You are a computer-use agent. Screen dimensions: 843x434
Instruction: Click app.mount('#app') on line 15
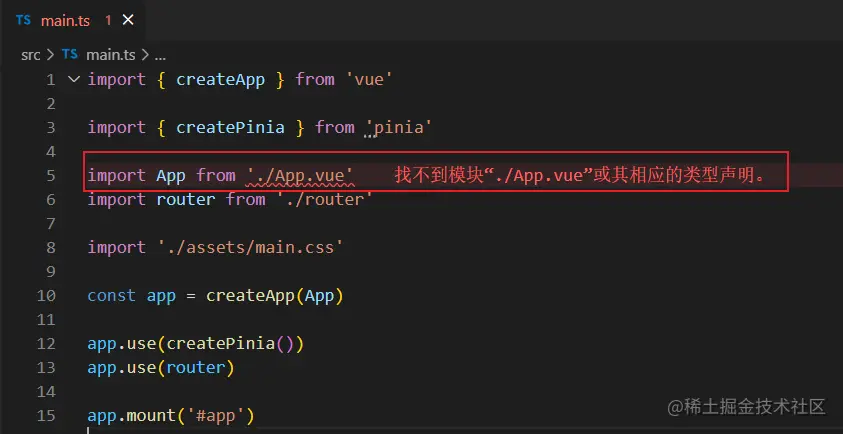click(171, 416)
